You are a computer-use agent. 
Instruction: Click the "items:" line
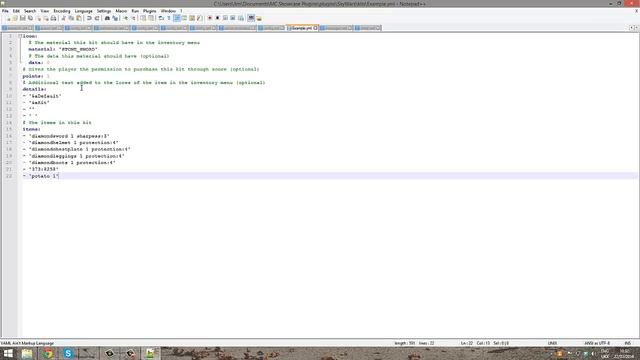pyautogui.click(x=31, y=129)
